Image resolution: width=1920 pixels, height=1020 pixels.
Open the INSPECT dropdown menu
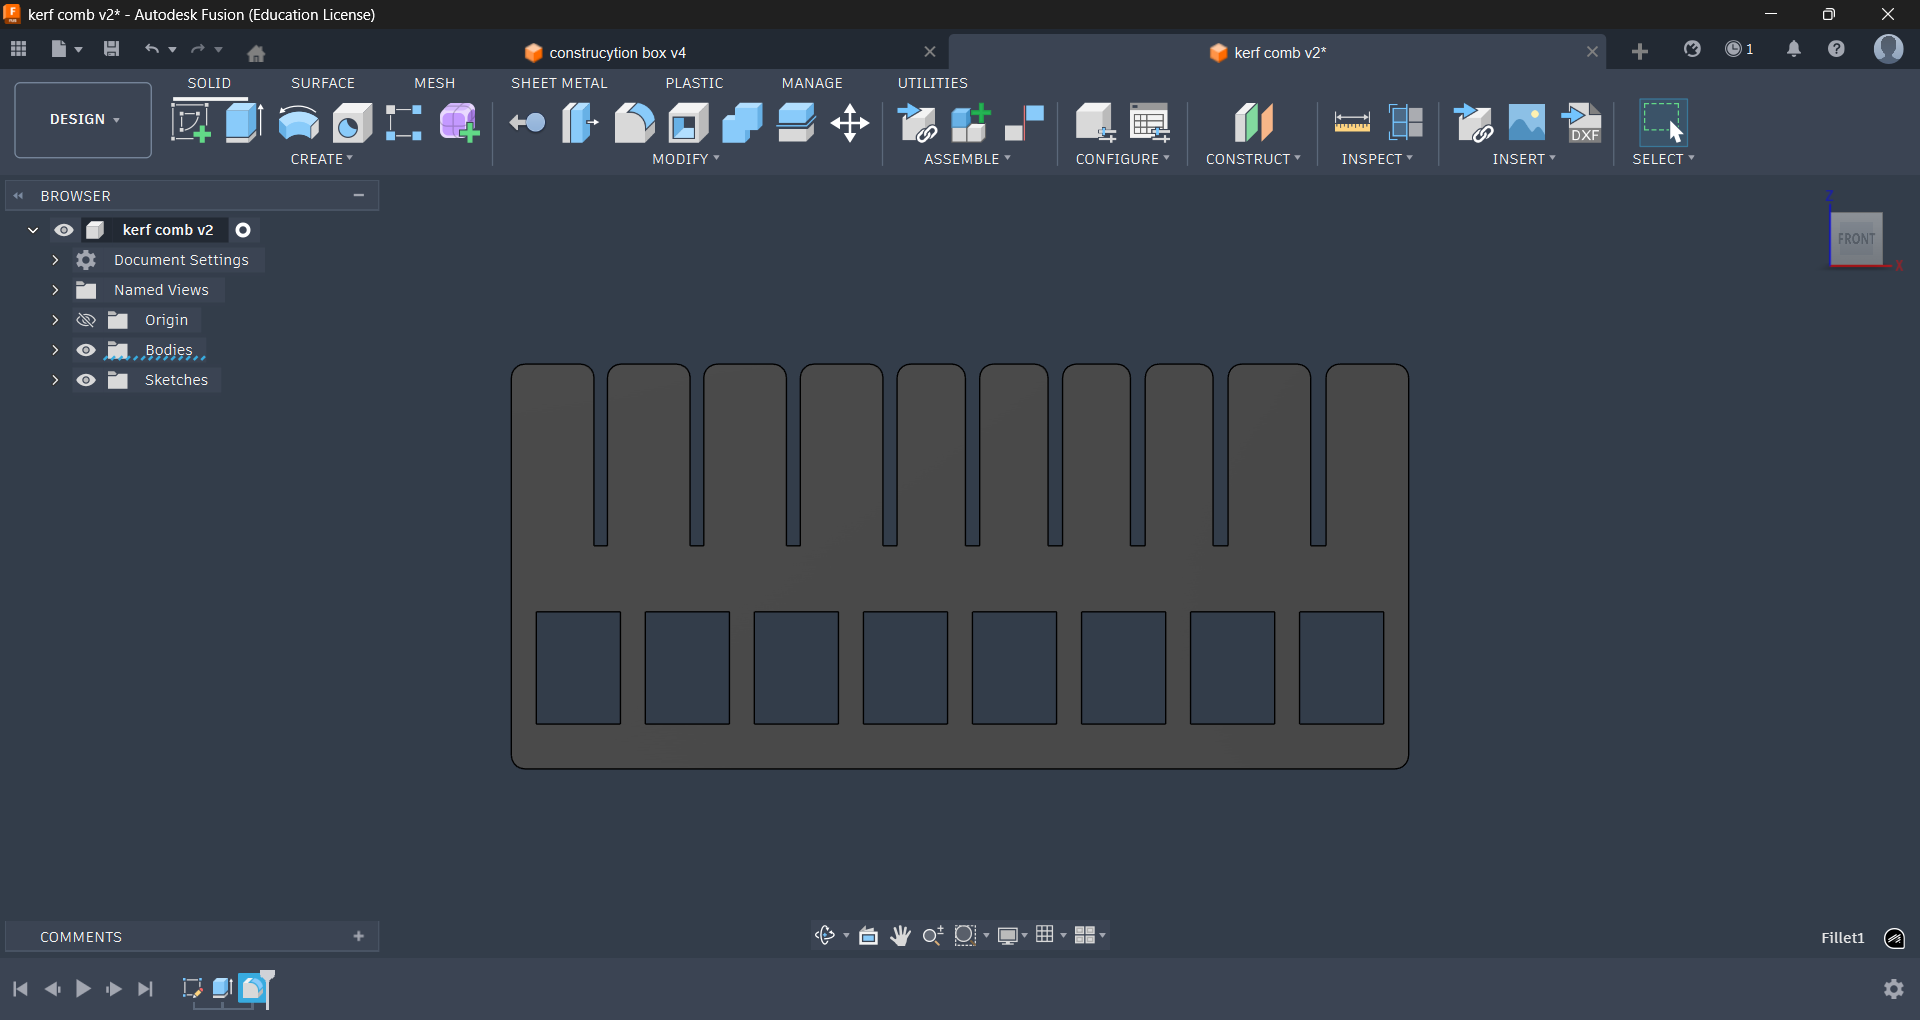1377,159
